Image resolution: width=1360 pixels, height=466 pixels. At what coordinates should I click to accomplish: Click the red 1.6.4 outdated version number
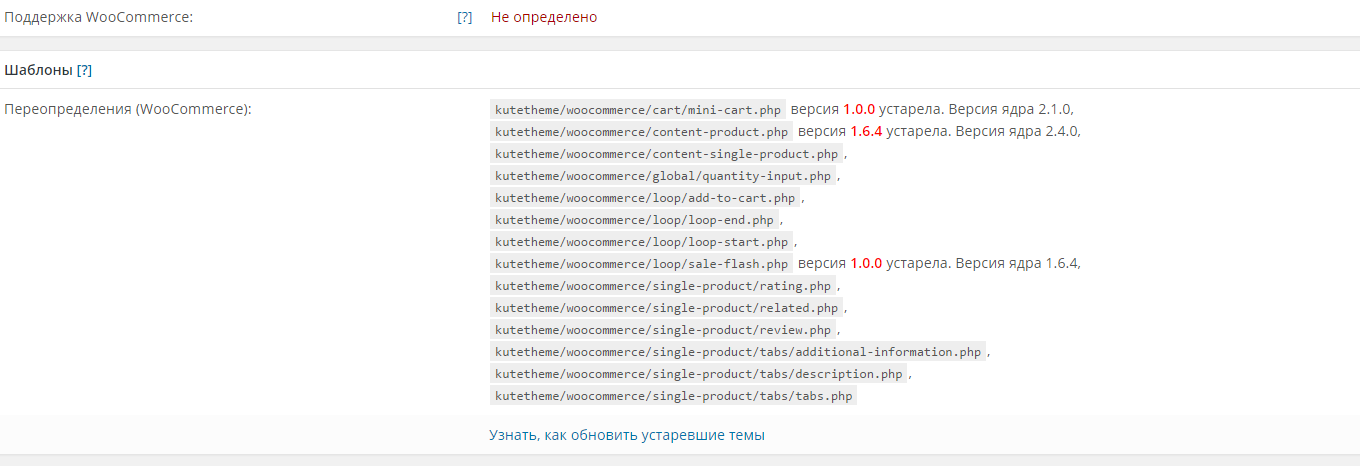tap(867, 131)
